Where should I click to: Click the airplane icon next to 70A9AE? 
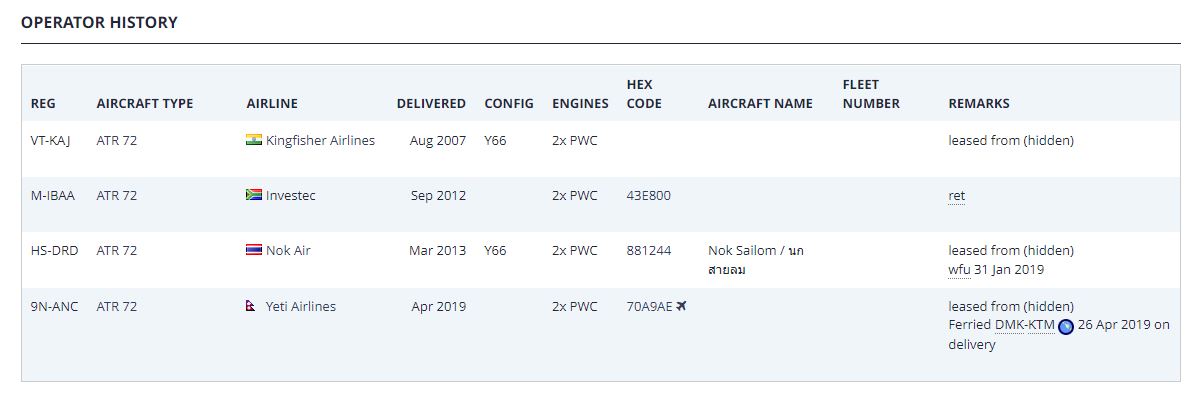click(682, 306)
